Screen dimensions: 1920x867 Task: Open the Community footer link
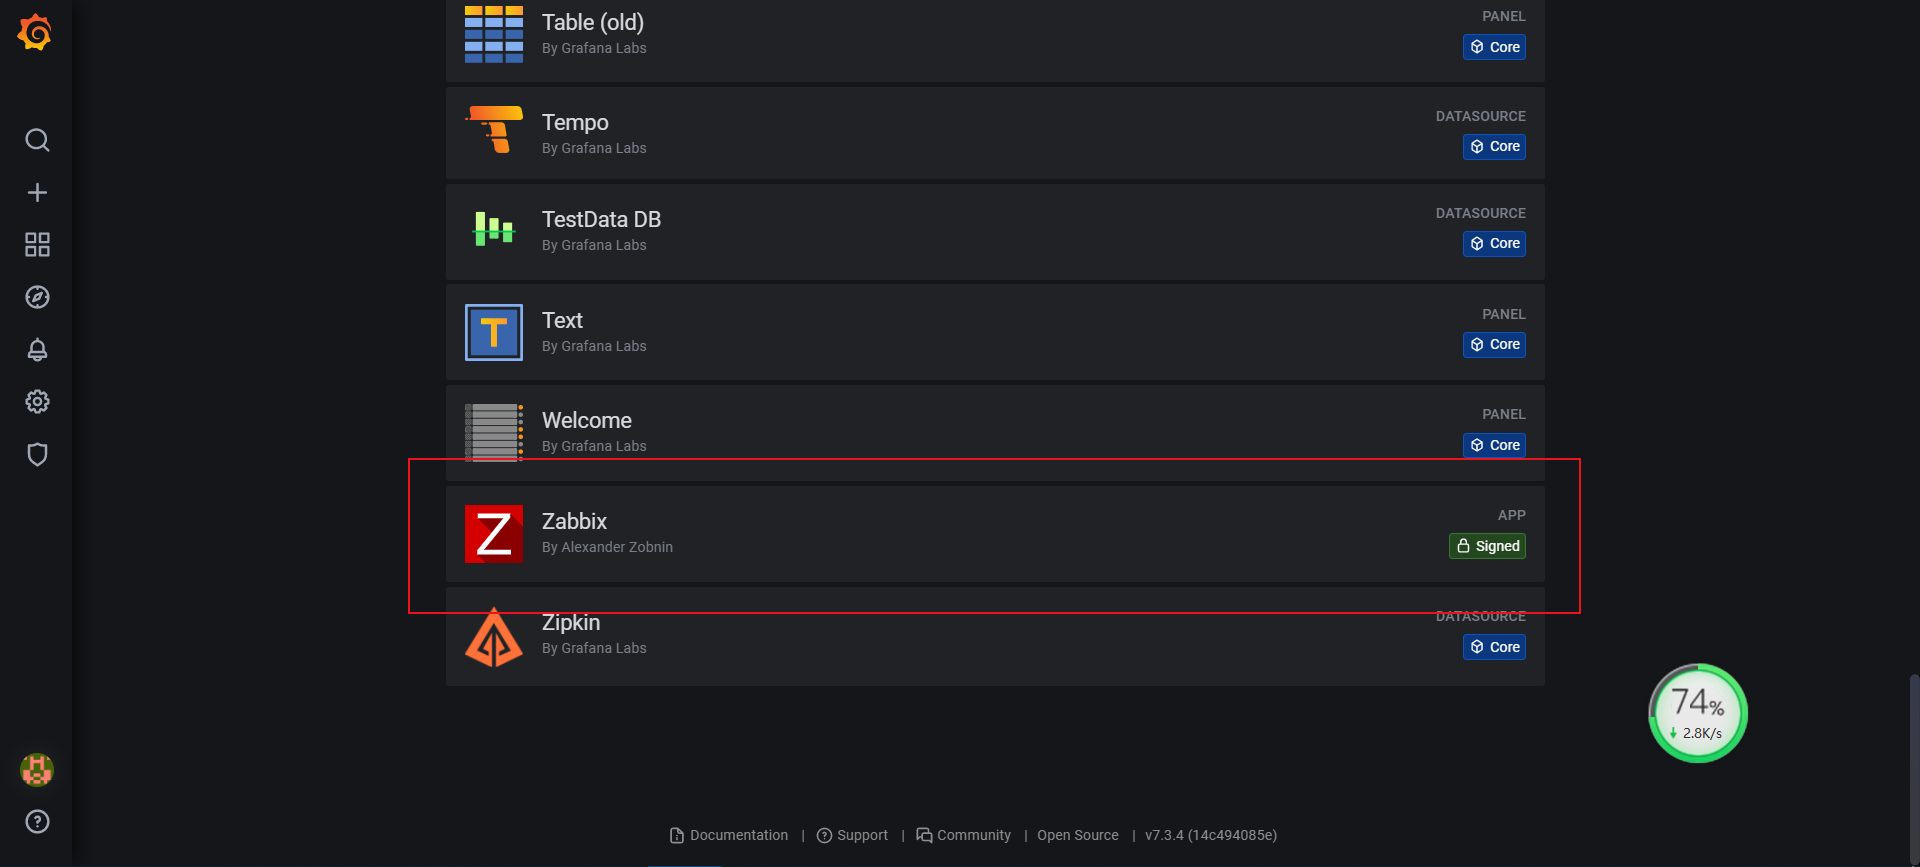tap(964, 835)
